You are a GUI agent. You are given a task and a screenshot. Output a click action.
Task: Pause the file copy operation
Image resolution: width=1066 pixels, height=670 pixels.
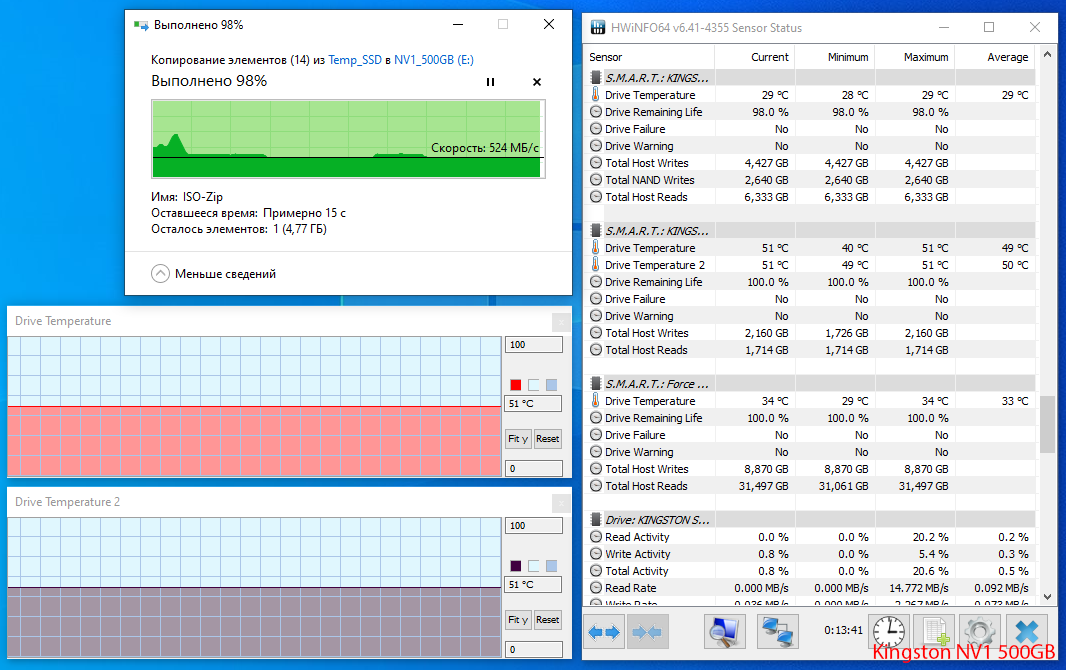coord(490,82)
